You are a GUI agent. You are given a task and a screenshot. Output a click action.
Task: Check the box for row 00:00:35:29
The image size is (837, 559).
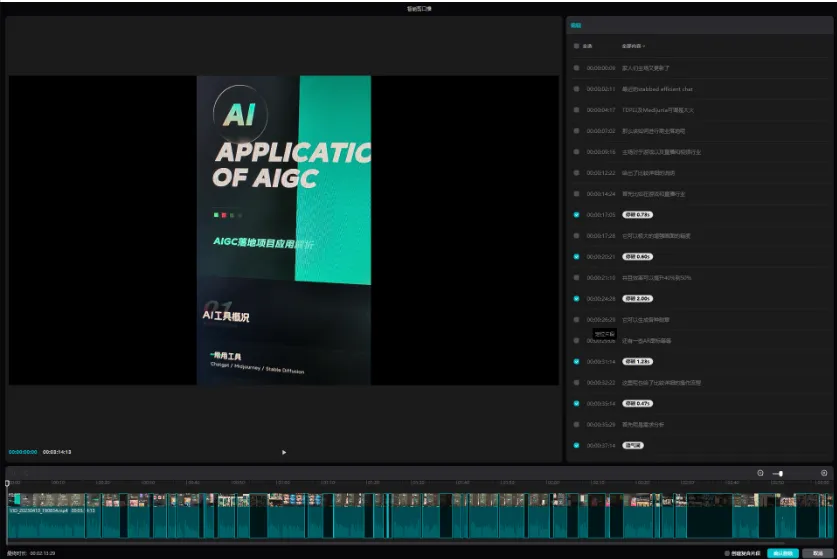(x=576, y=424)
